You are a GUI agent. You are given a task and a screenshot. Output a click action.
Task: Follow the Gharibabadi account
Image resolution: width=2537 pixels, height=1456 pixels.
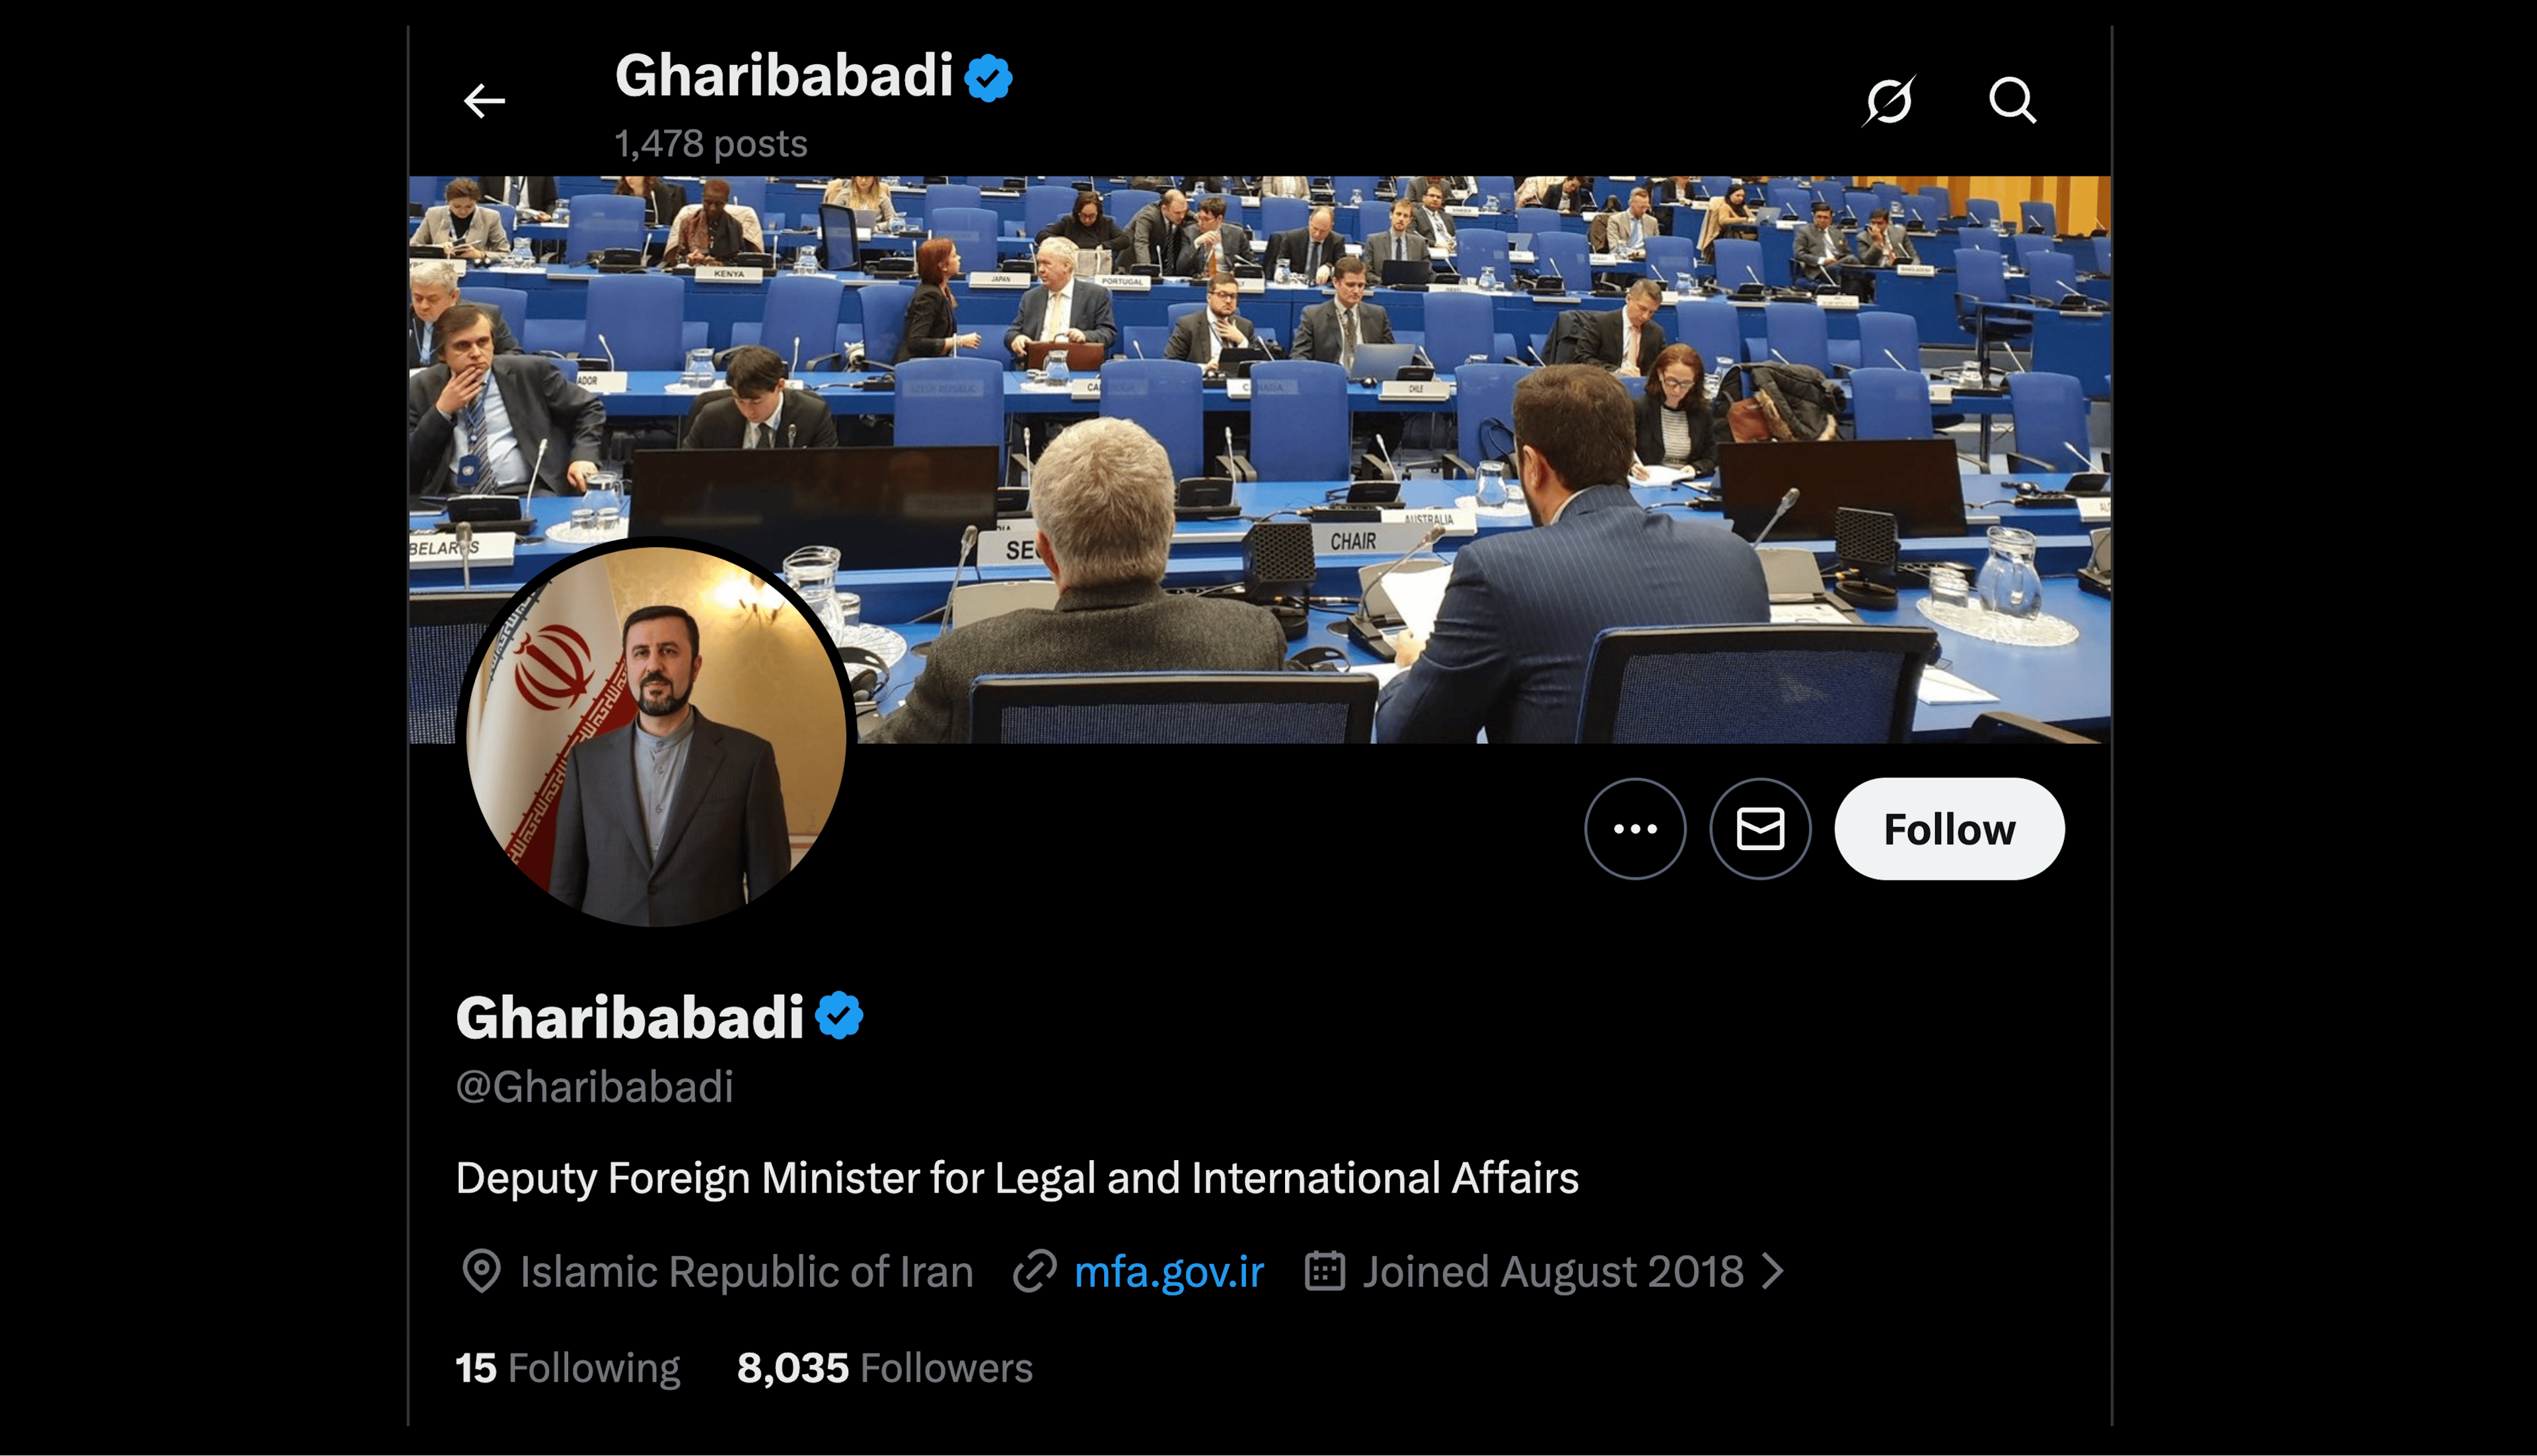coord(1949,829)
